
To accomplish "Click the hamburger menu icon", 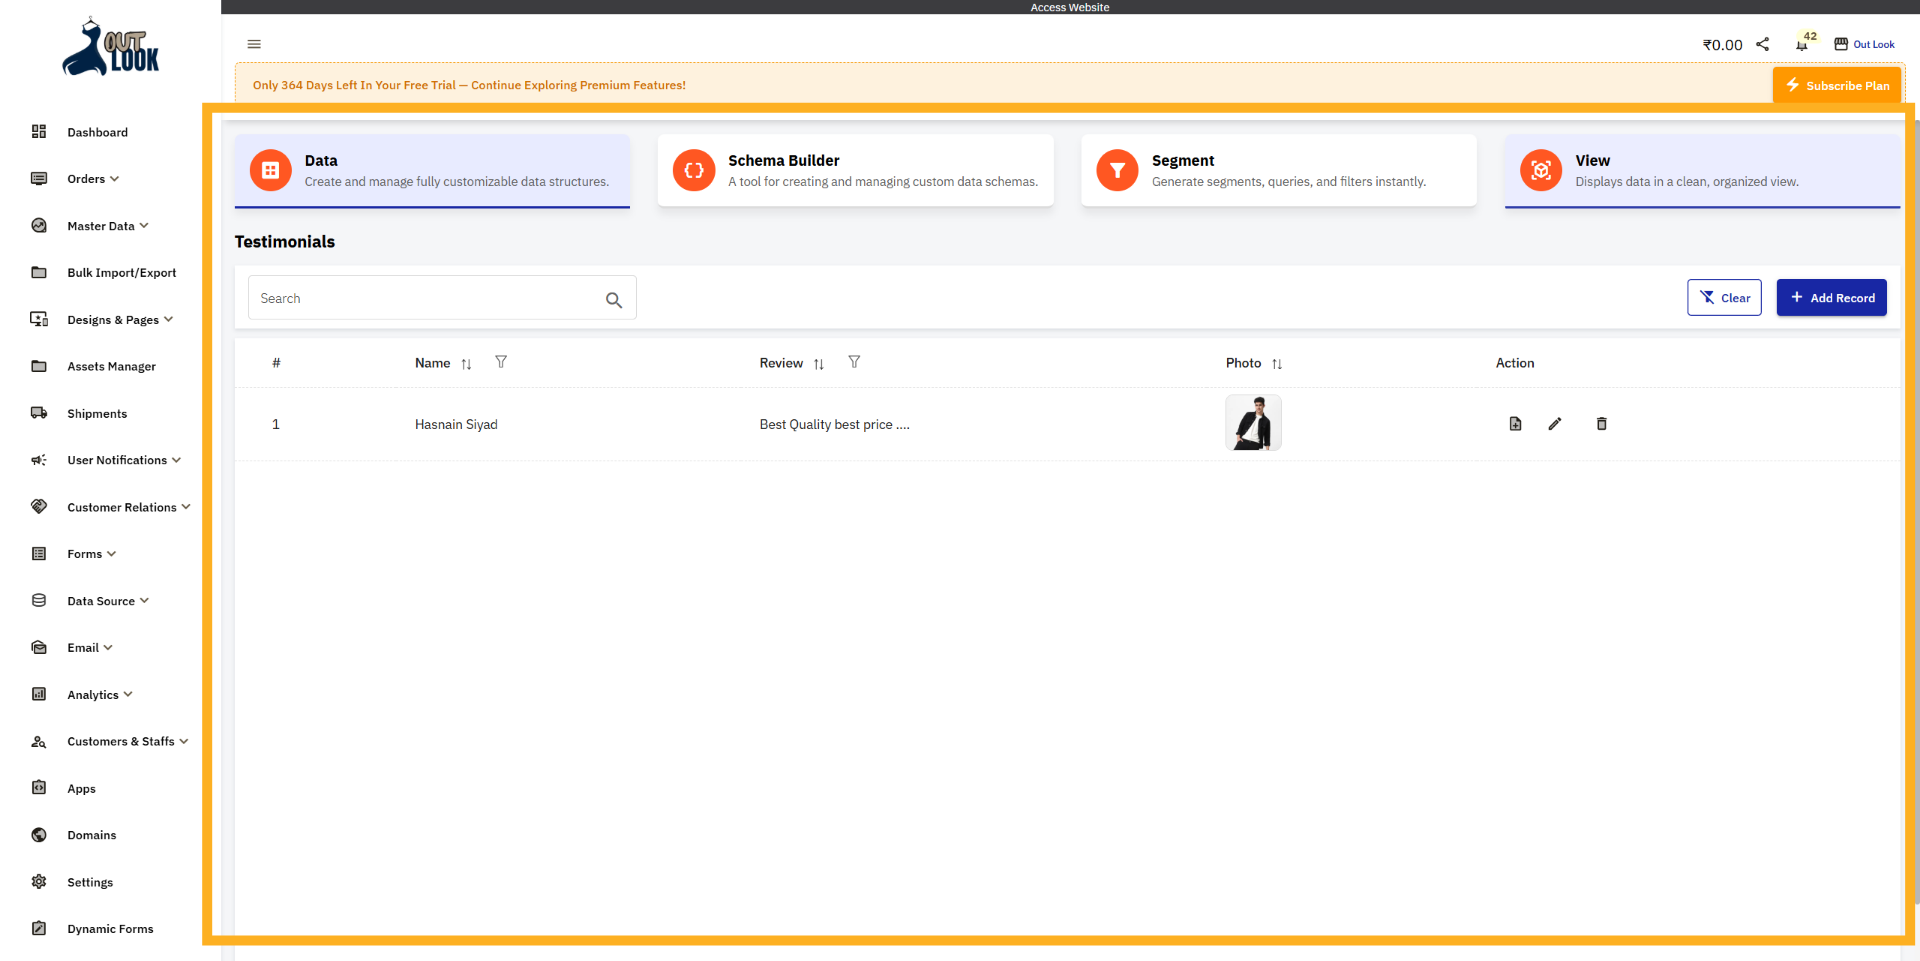I will pyautogui.click(x=254, y=44).
